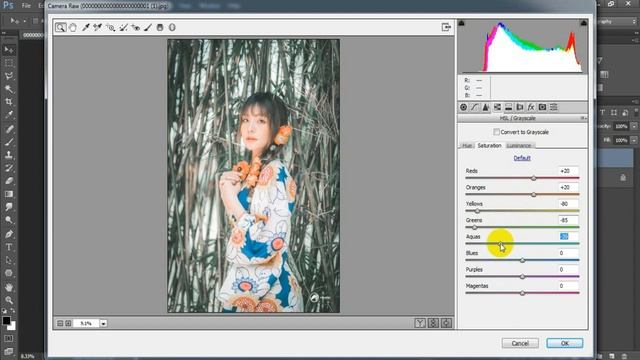This screenshot has width=640, height=360.
Task: Open the Presets panel tab
Action: click(x=554, y=107)
